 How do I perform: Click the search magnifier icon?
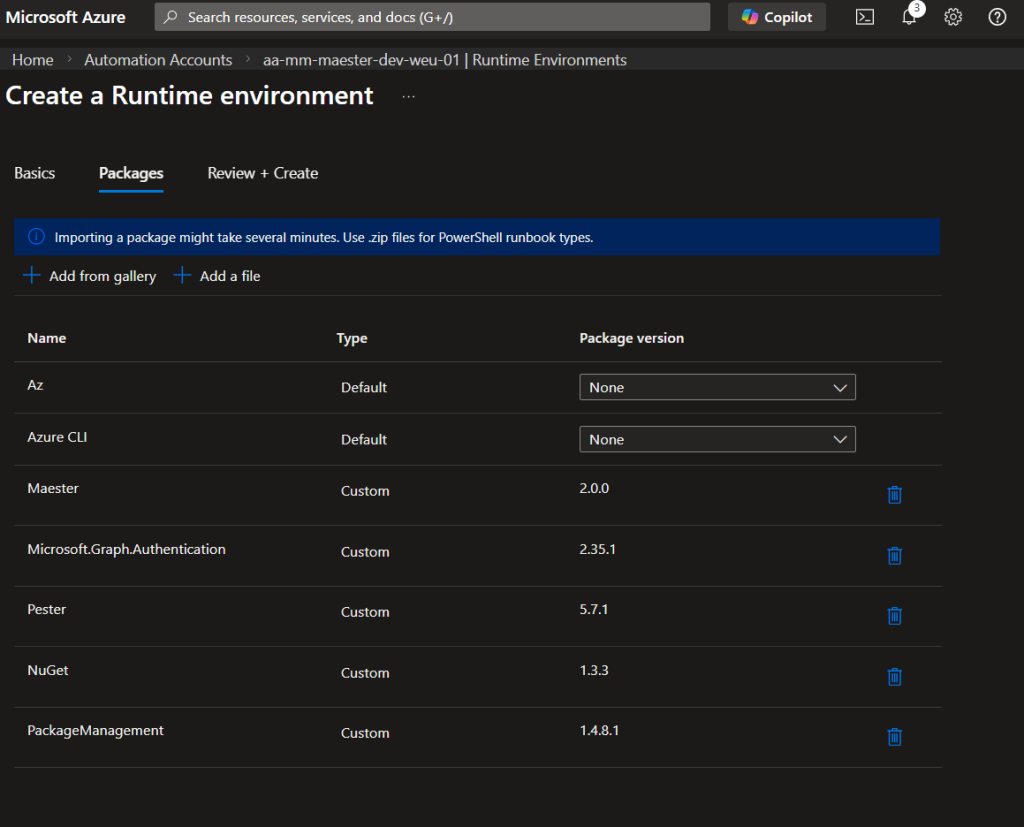click(x=170, y=17)
